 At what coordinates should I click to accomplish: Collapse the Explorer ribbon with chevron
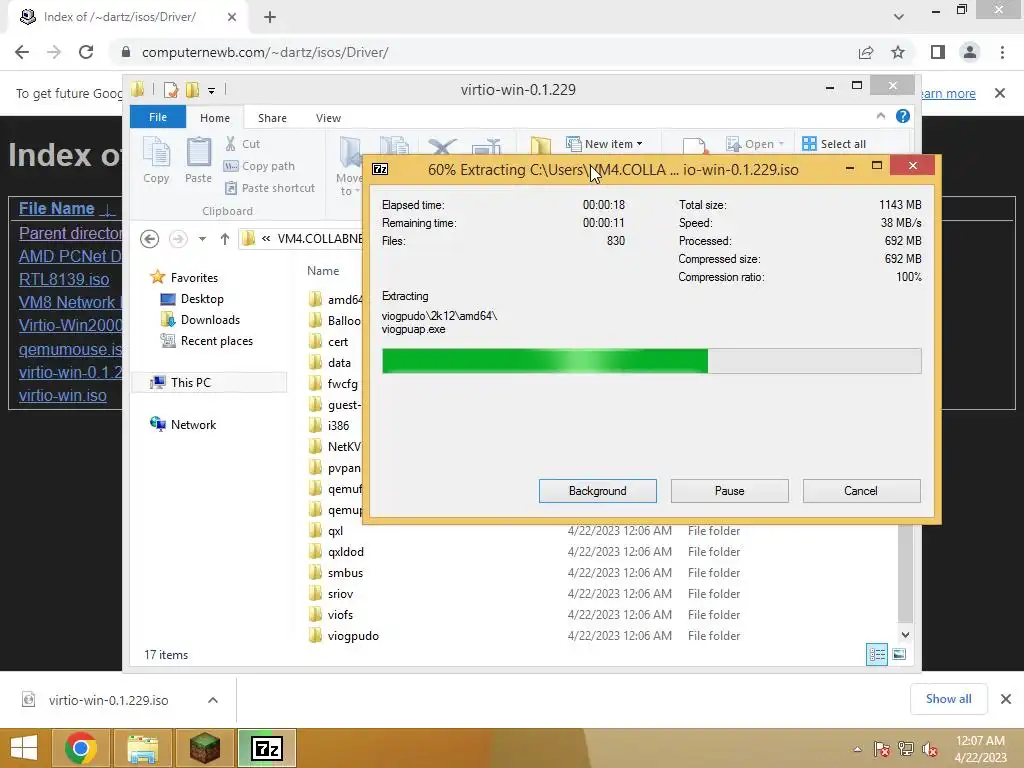880,116
